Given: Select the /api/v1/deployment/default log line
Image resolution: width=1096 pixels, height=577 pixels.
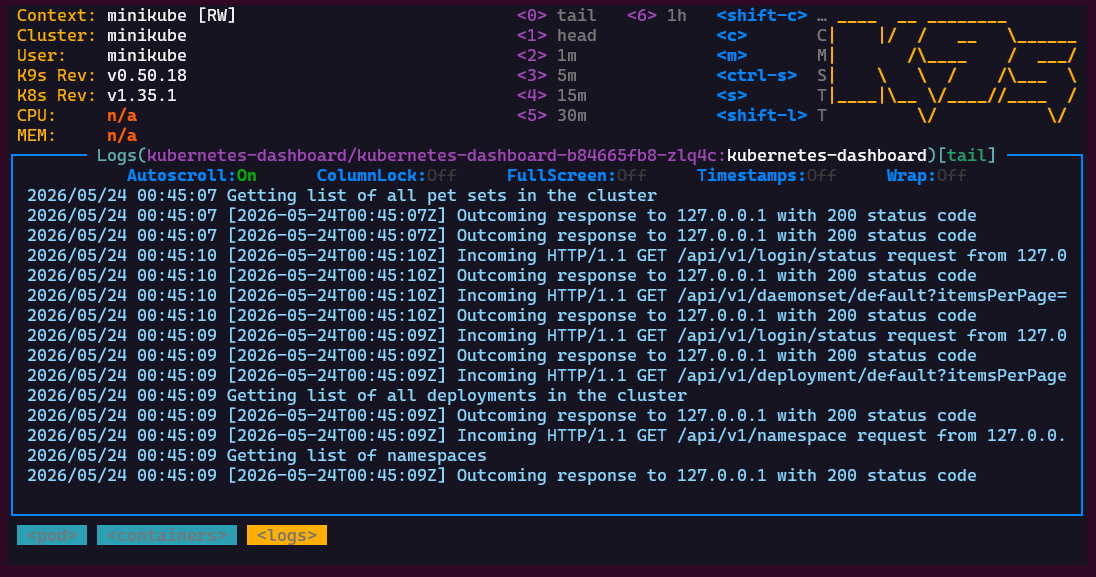Looking at the screenshot, I should coord(547,376).
